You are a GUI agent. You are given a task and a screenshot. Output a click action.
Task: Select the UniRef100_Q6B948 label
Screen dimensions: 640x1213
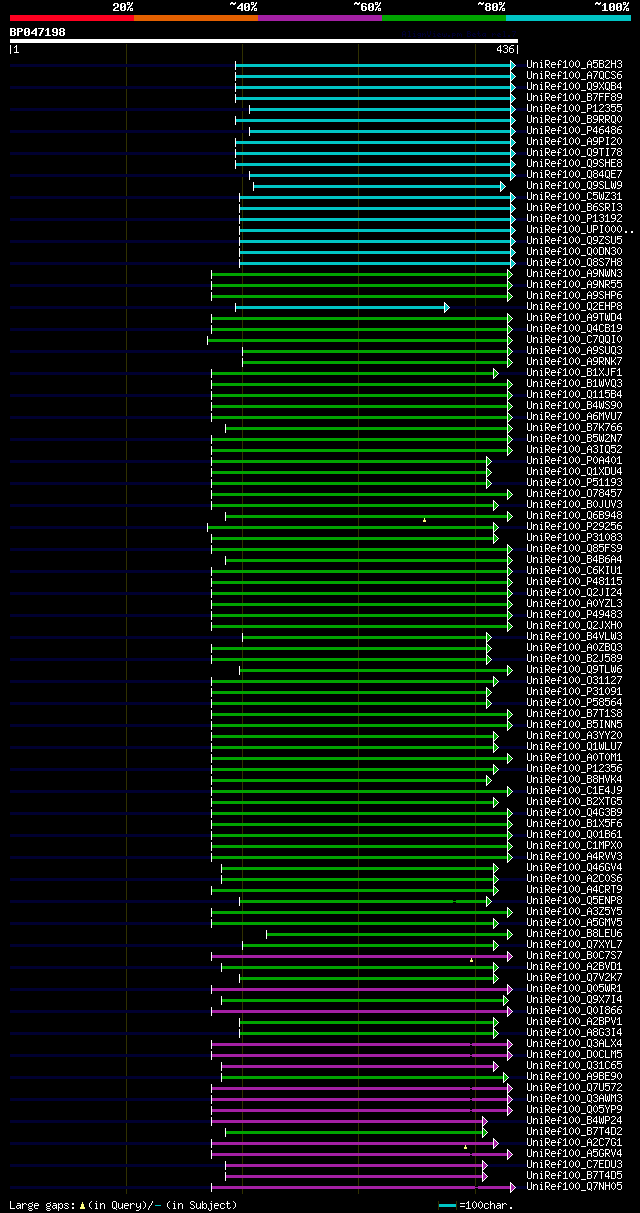(574, 515)
